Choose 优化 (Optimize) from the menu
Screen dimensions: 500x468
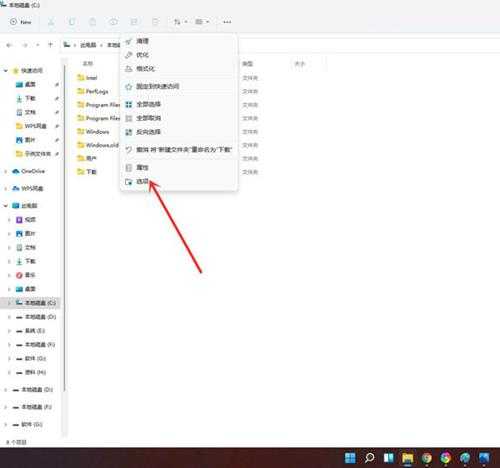[x=179, y=55]
